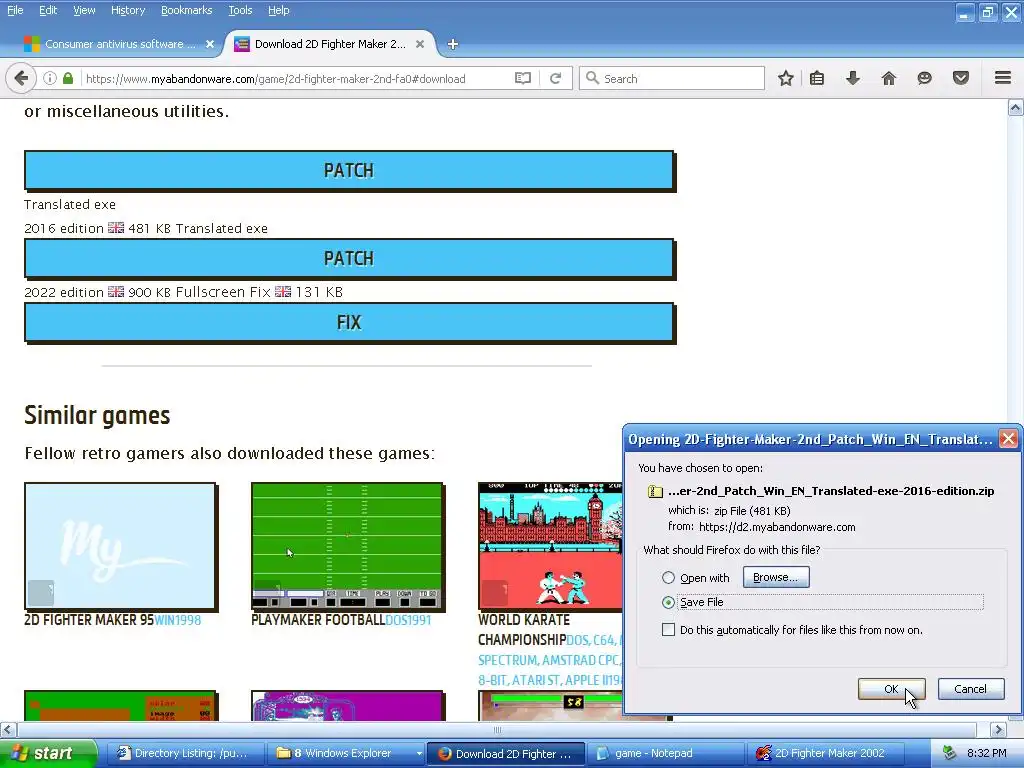The height and width of the screenshot is (768, 1024).
Task: Click horizontal scrollbar right arrow
Action: (999, 729)
